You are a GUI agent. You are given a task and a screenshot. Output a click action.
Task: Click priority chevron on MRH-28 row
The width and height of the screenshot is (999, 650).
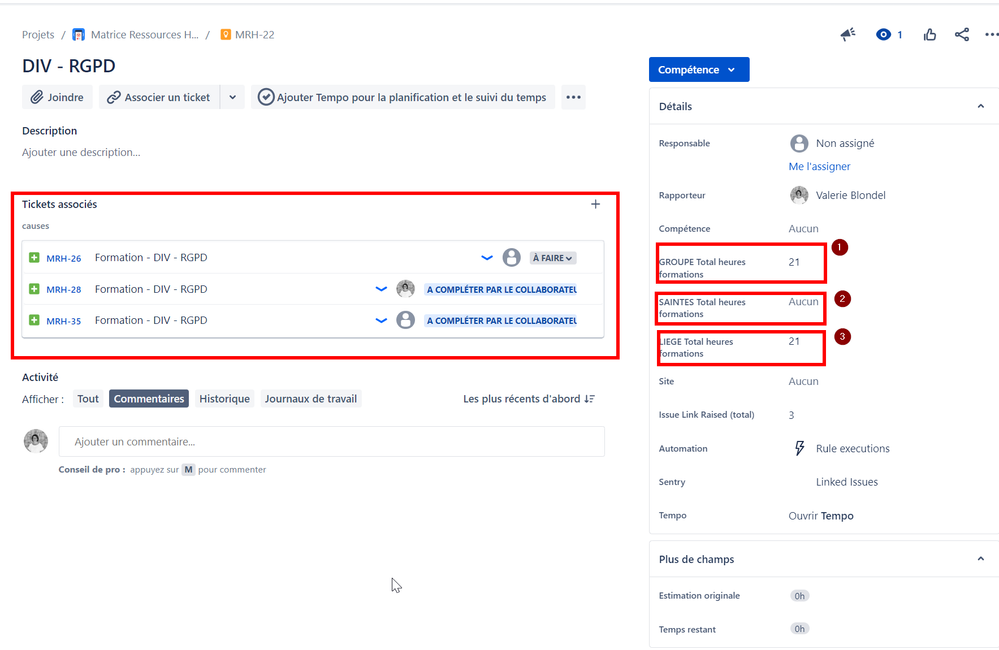[x=381, y=289]
